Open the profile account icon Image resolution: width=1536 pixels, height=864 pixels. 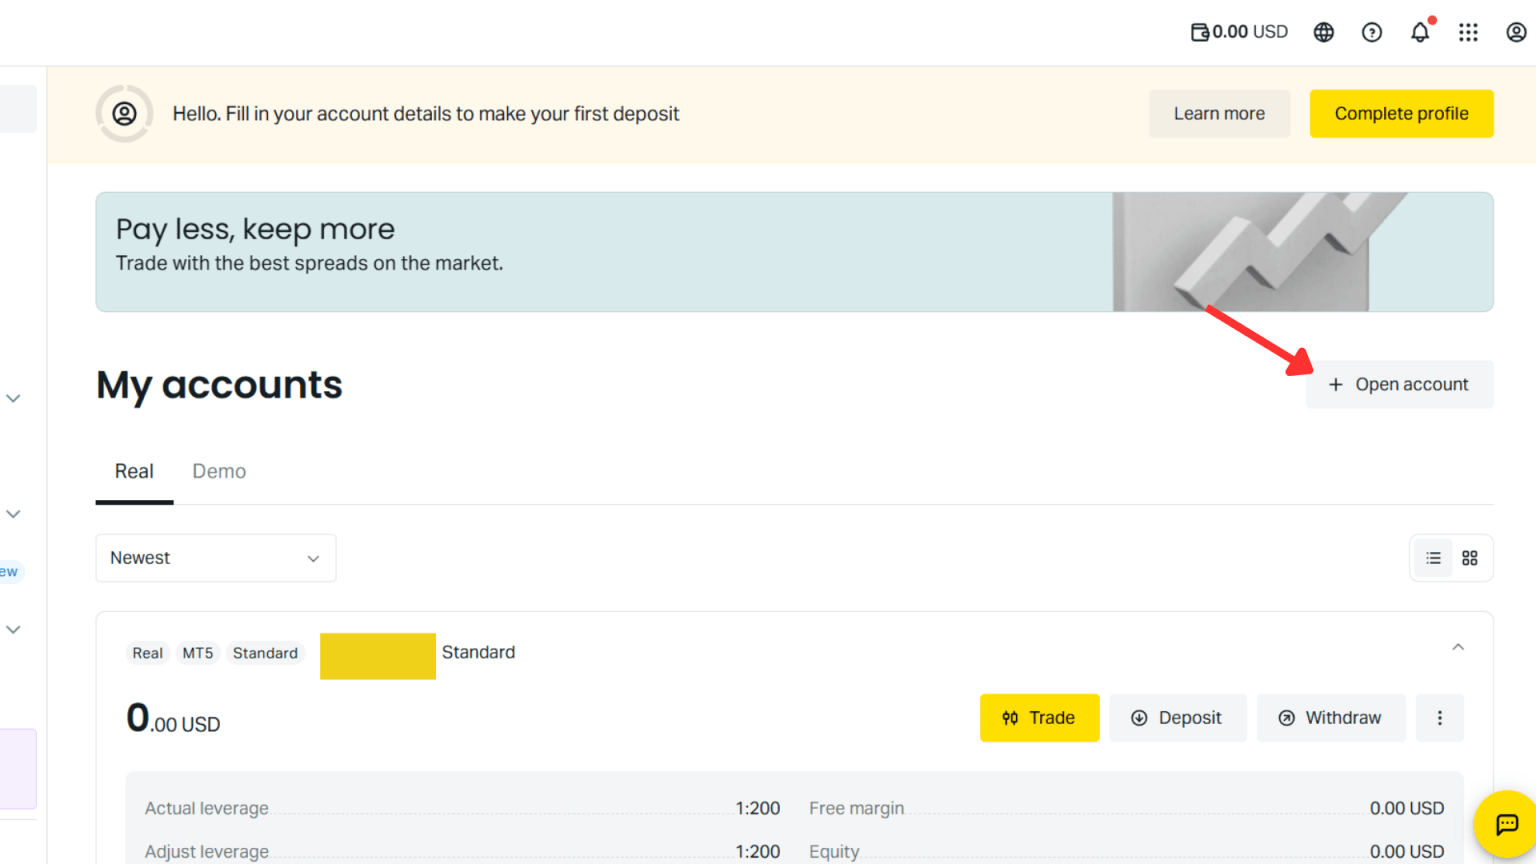1516,31
